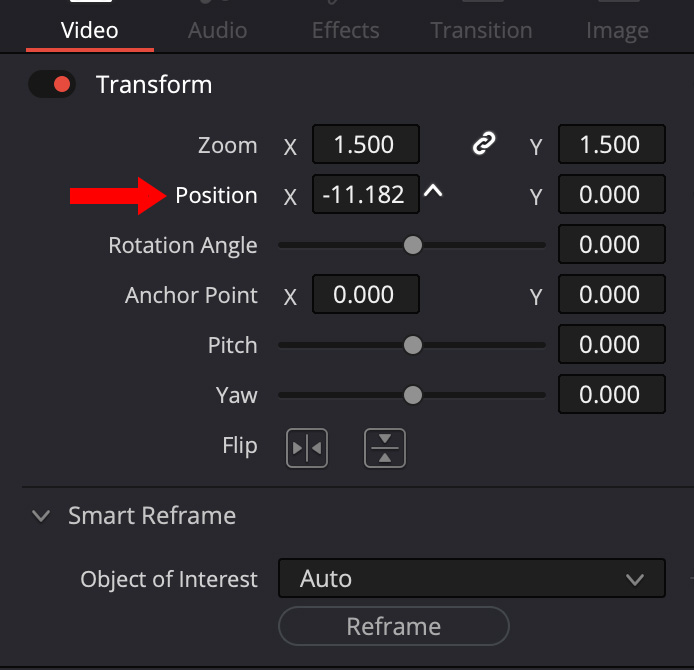
Task: Click the Pitch slider handle
Action: pos(412,345)
